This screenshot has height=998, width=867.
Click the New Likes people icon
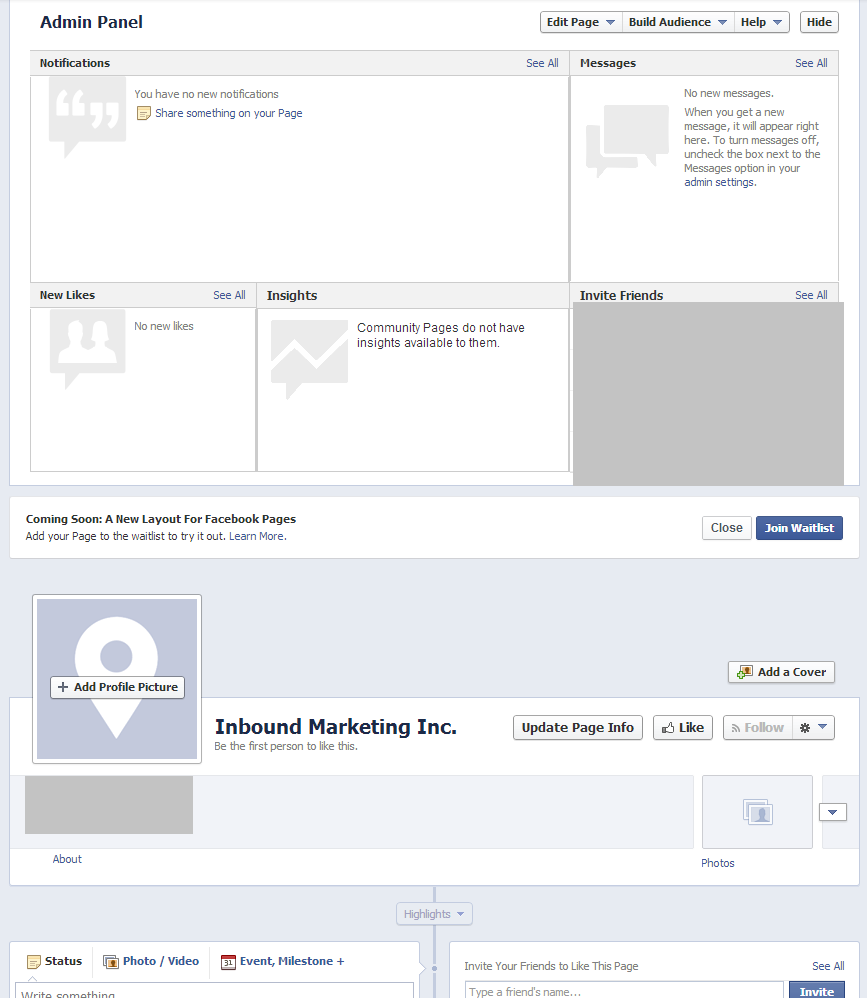point(87,348)
